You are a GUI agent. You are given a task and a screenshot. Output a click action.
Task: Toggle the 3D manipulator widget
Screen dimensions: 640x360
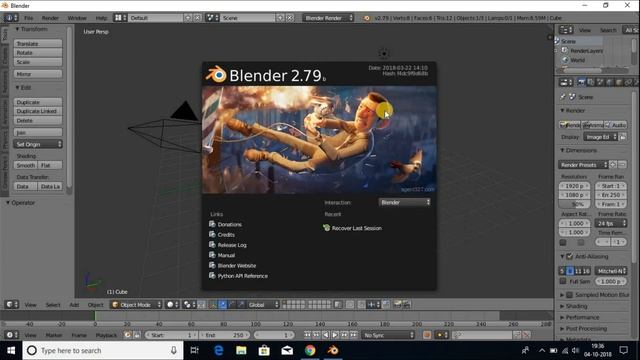click(x=213, y=304)
